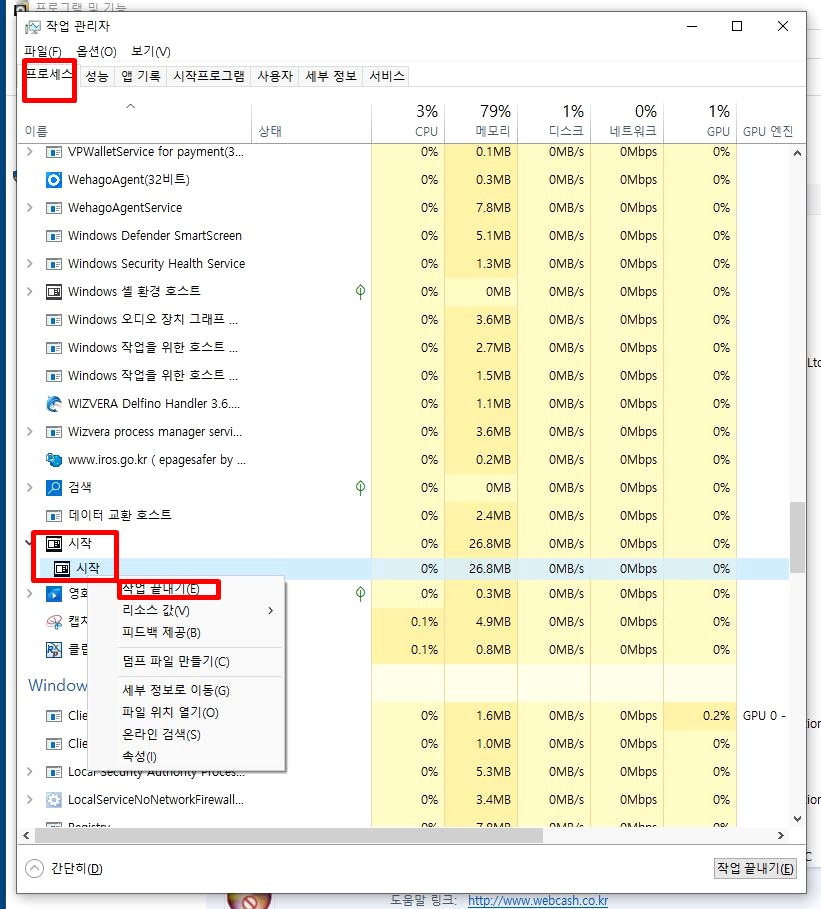The image size is (821, 909).
Task: Expand the VPWalletService for payment row
Action: point(30,152)
